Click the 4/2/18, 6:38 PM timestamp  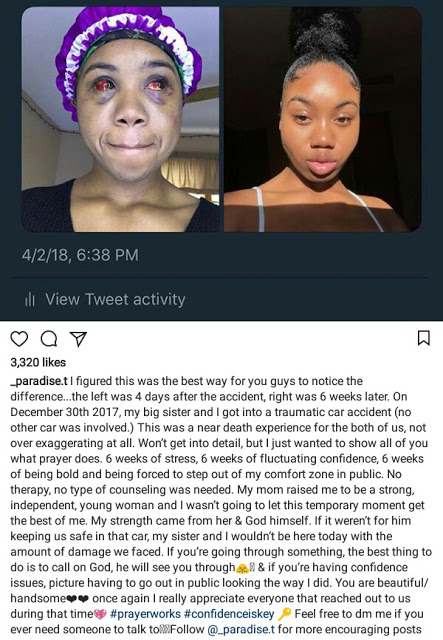[x=80, y=255]
